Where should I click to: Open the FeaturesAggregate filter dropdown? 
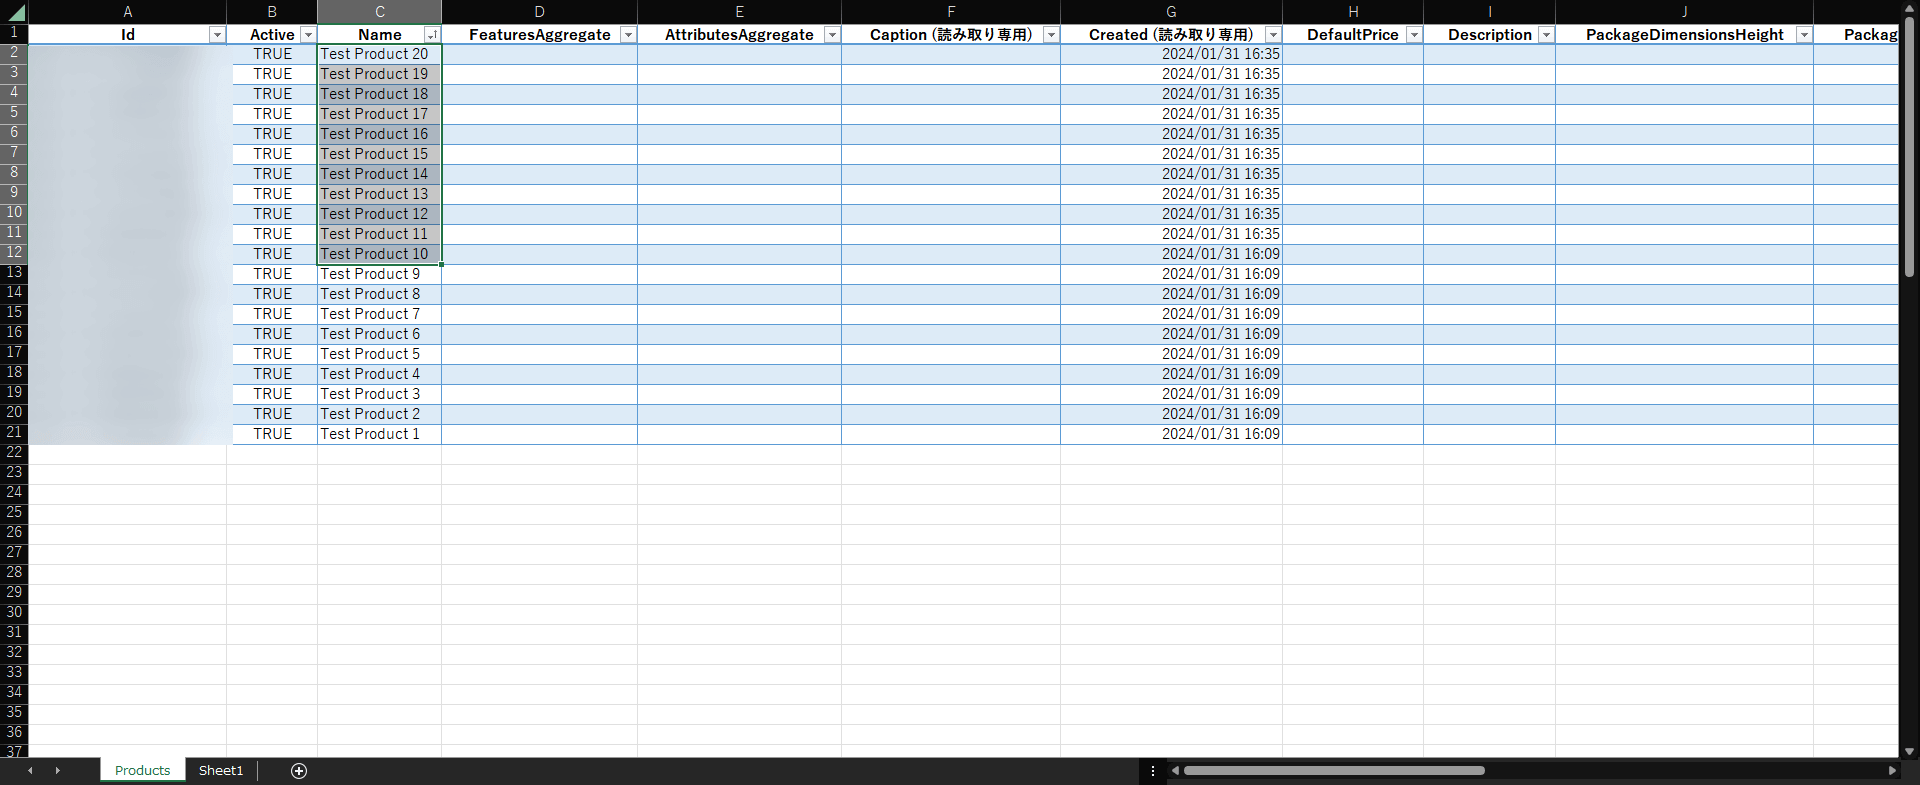628,35
